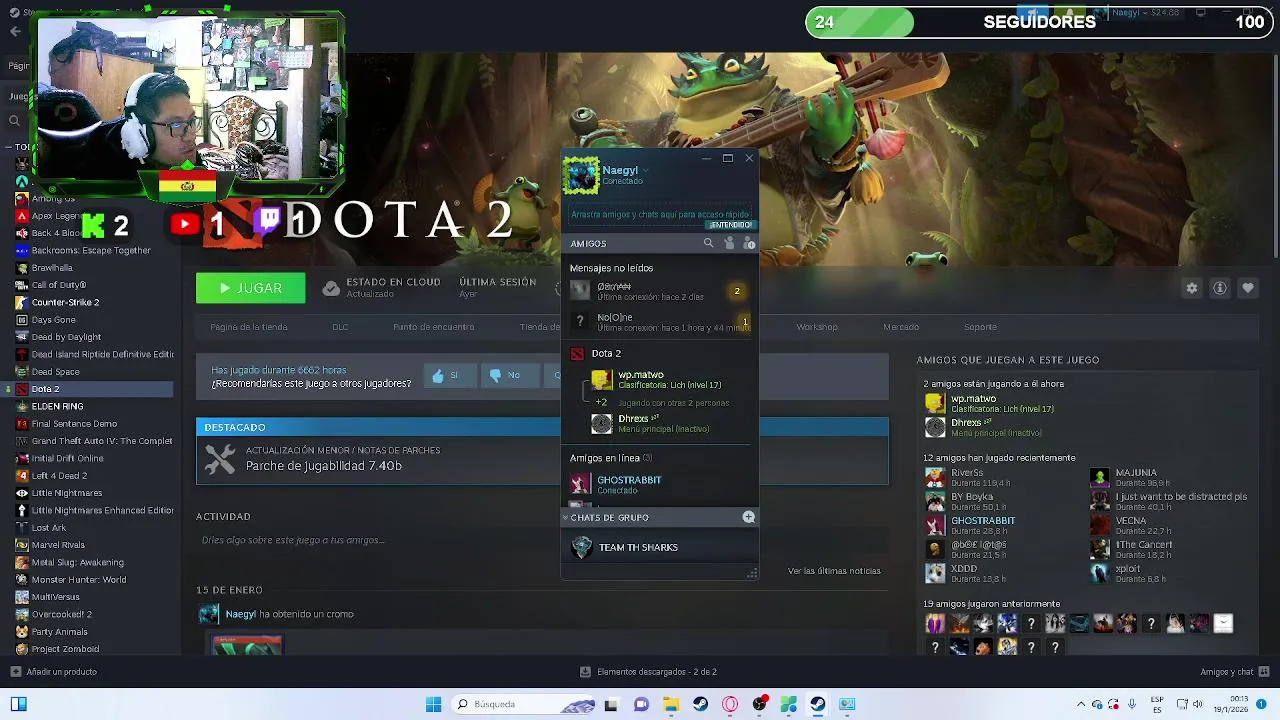This screenshot has height=720, width=1280.
Task: Open Naegyl status dropdown arrow
Action: point(646,171)
